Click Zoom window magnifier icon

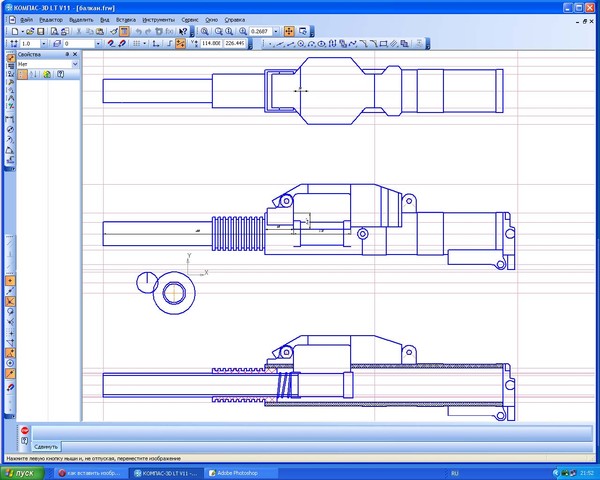(205, 31)
